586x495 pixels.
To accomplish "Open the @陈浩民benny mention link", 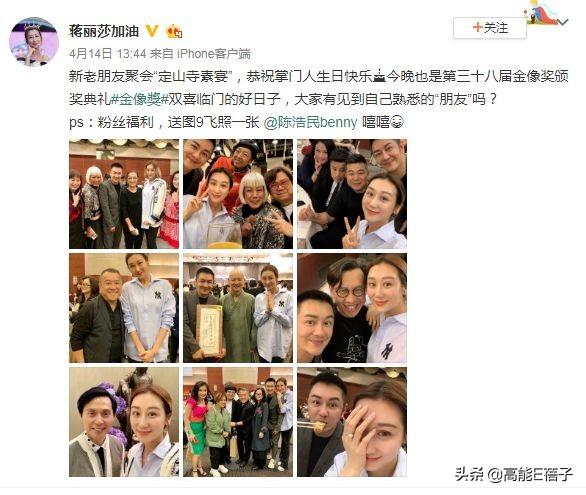I will [x=310, y=122].
